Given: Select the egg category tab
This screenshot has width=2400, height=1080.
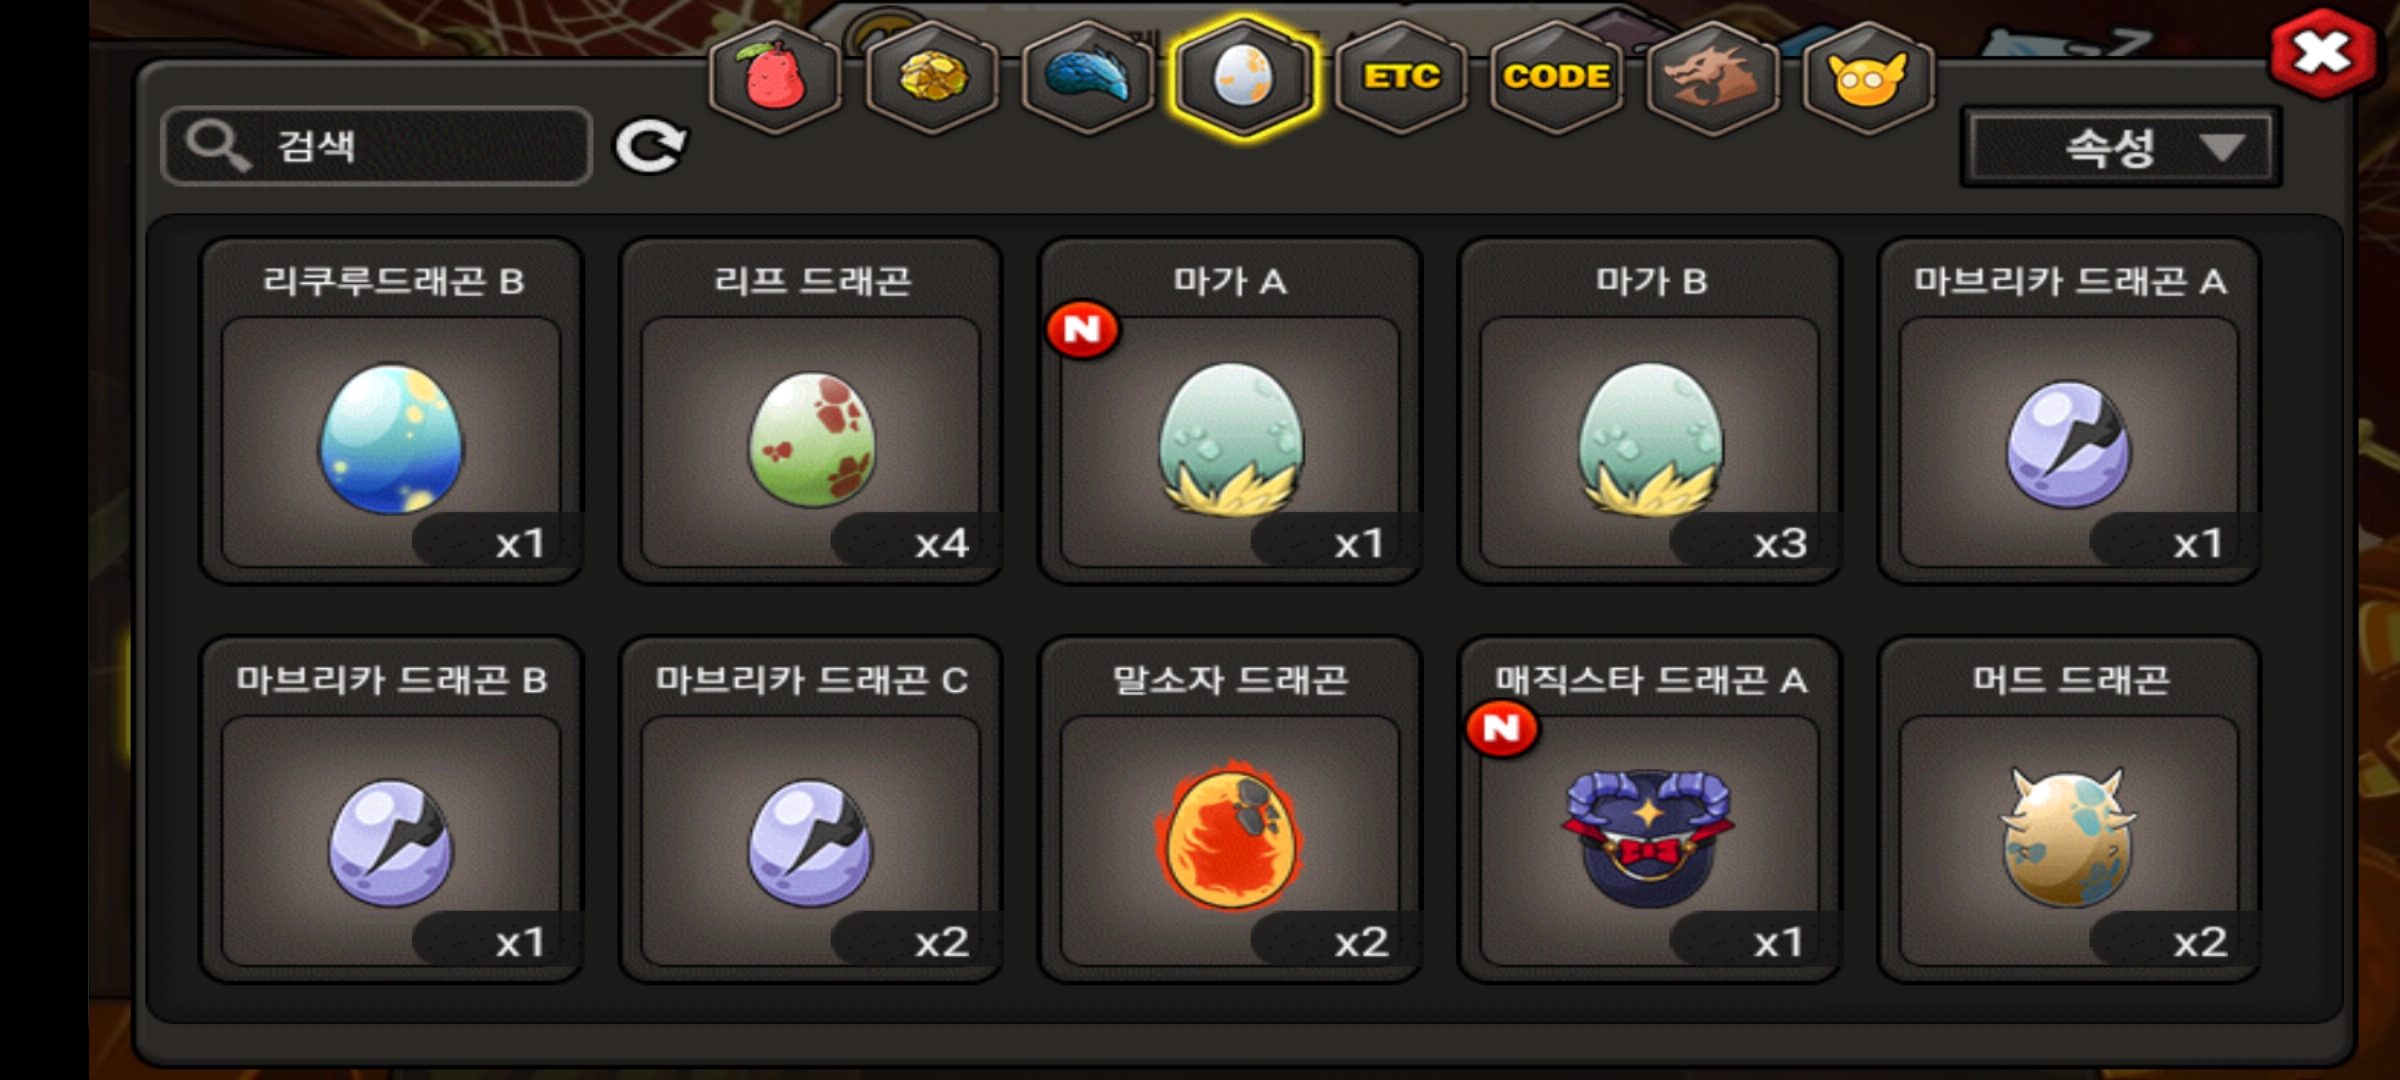Looking at the screenshot, I should click(1243, 77).
